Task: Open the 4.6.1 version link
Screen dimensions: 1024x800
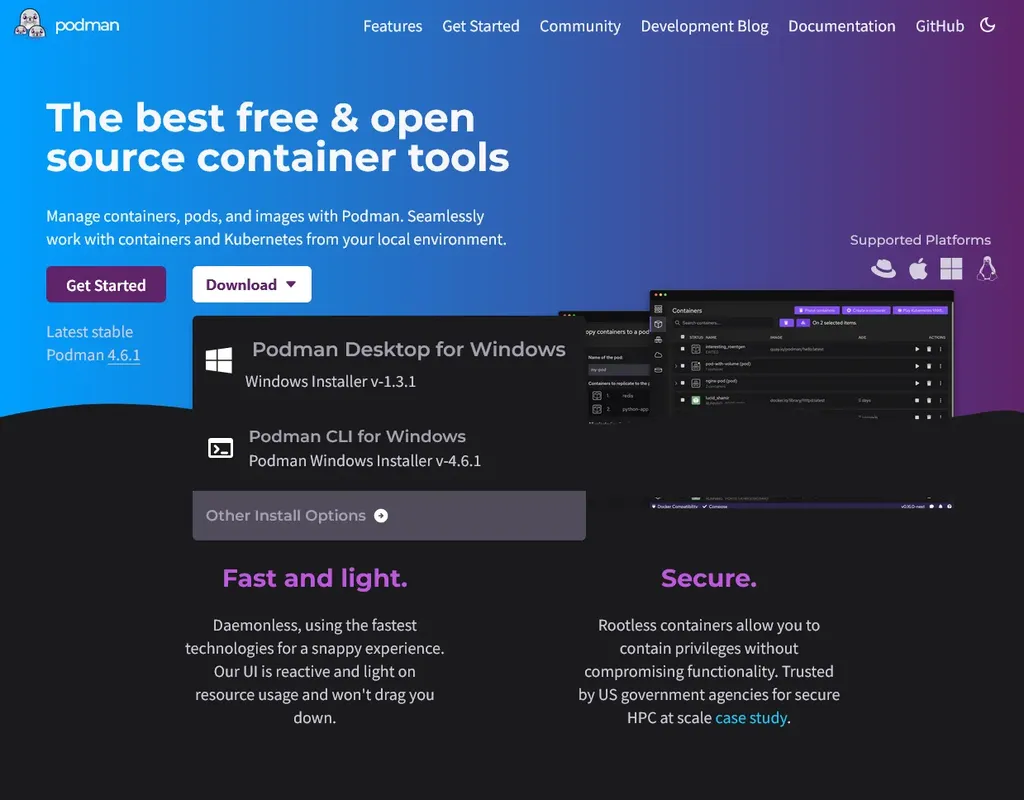Action: click(x=123, y=355)
